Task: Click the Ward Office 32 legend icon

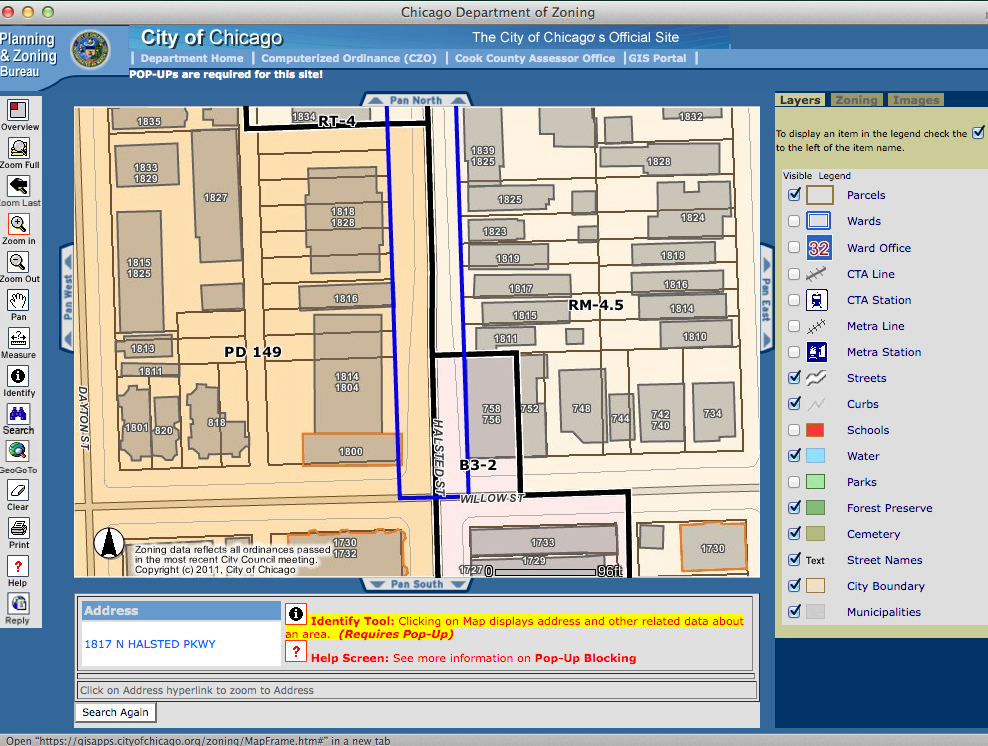Action: [819, 248]
